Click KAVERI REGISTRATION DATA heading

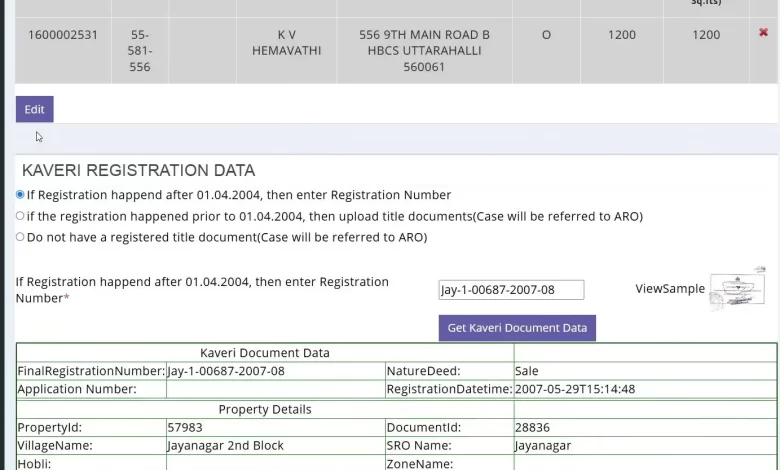coord(138,171)
